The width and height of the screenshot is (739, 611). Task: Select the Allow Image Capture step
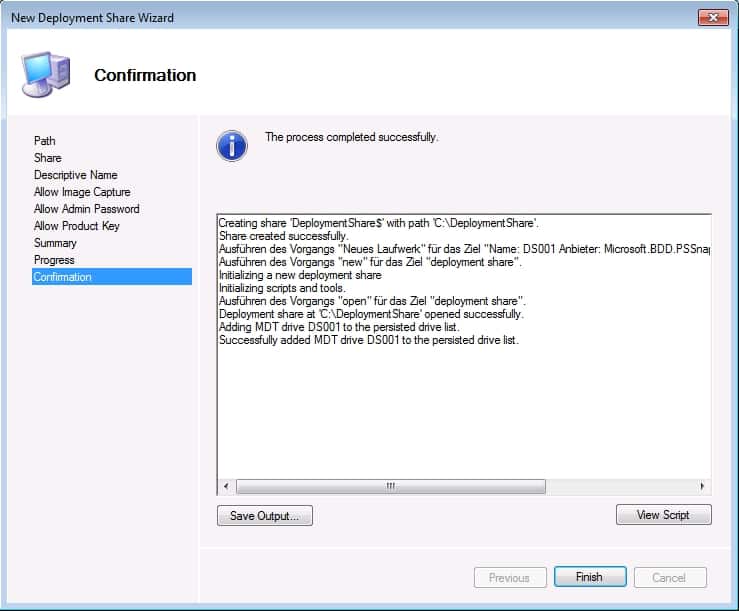pos(82,192)
